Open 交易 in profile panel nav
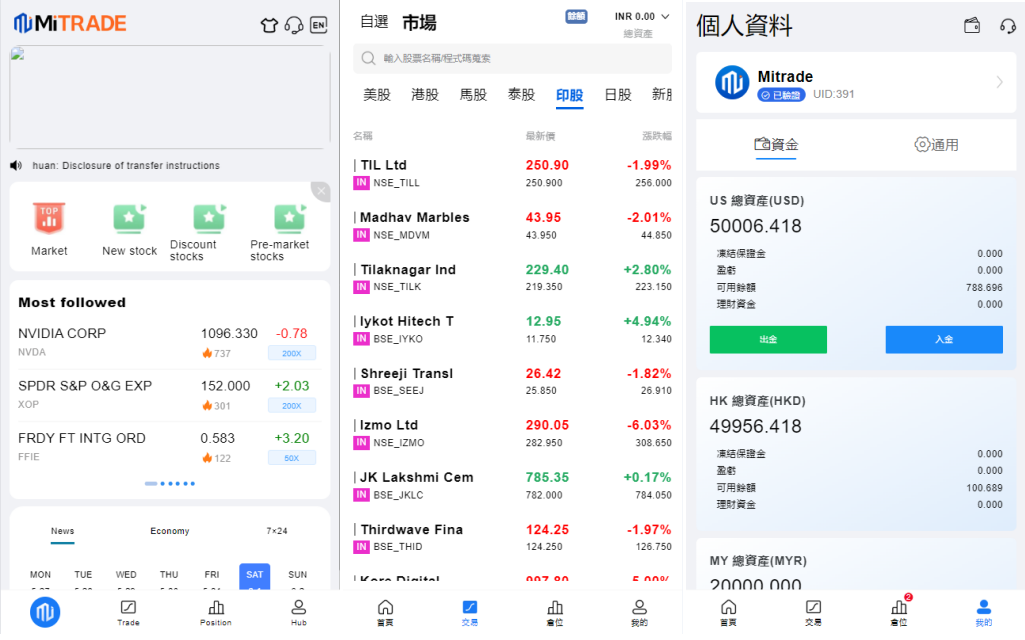The height and width of the screenshot is (640, 1025). click(x=813, y=613)
